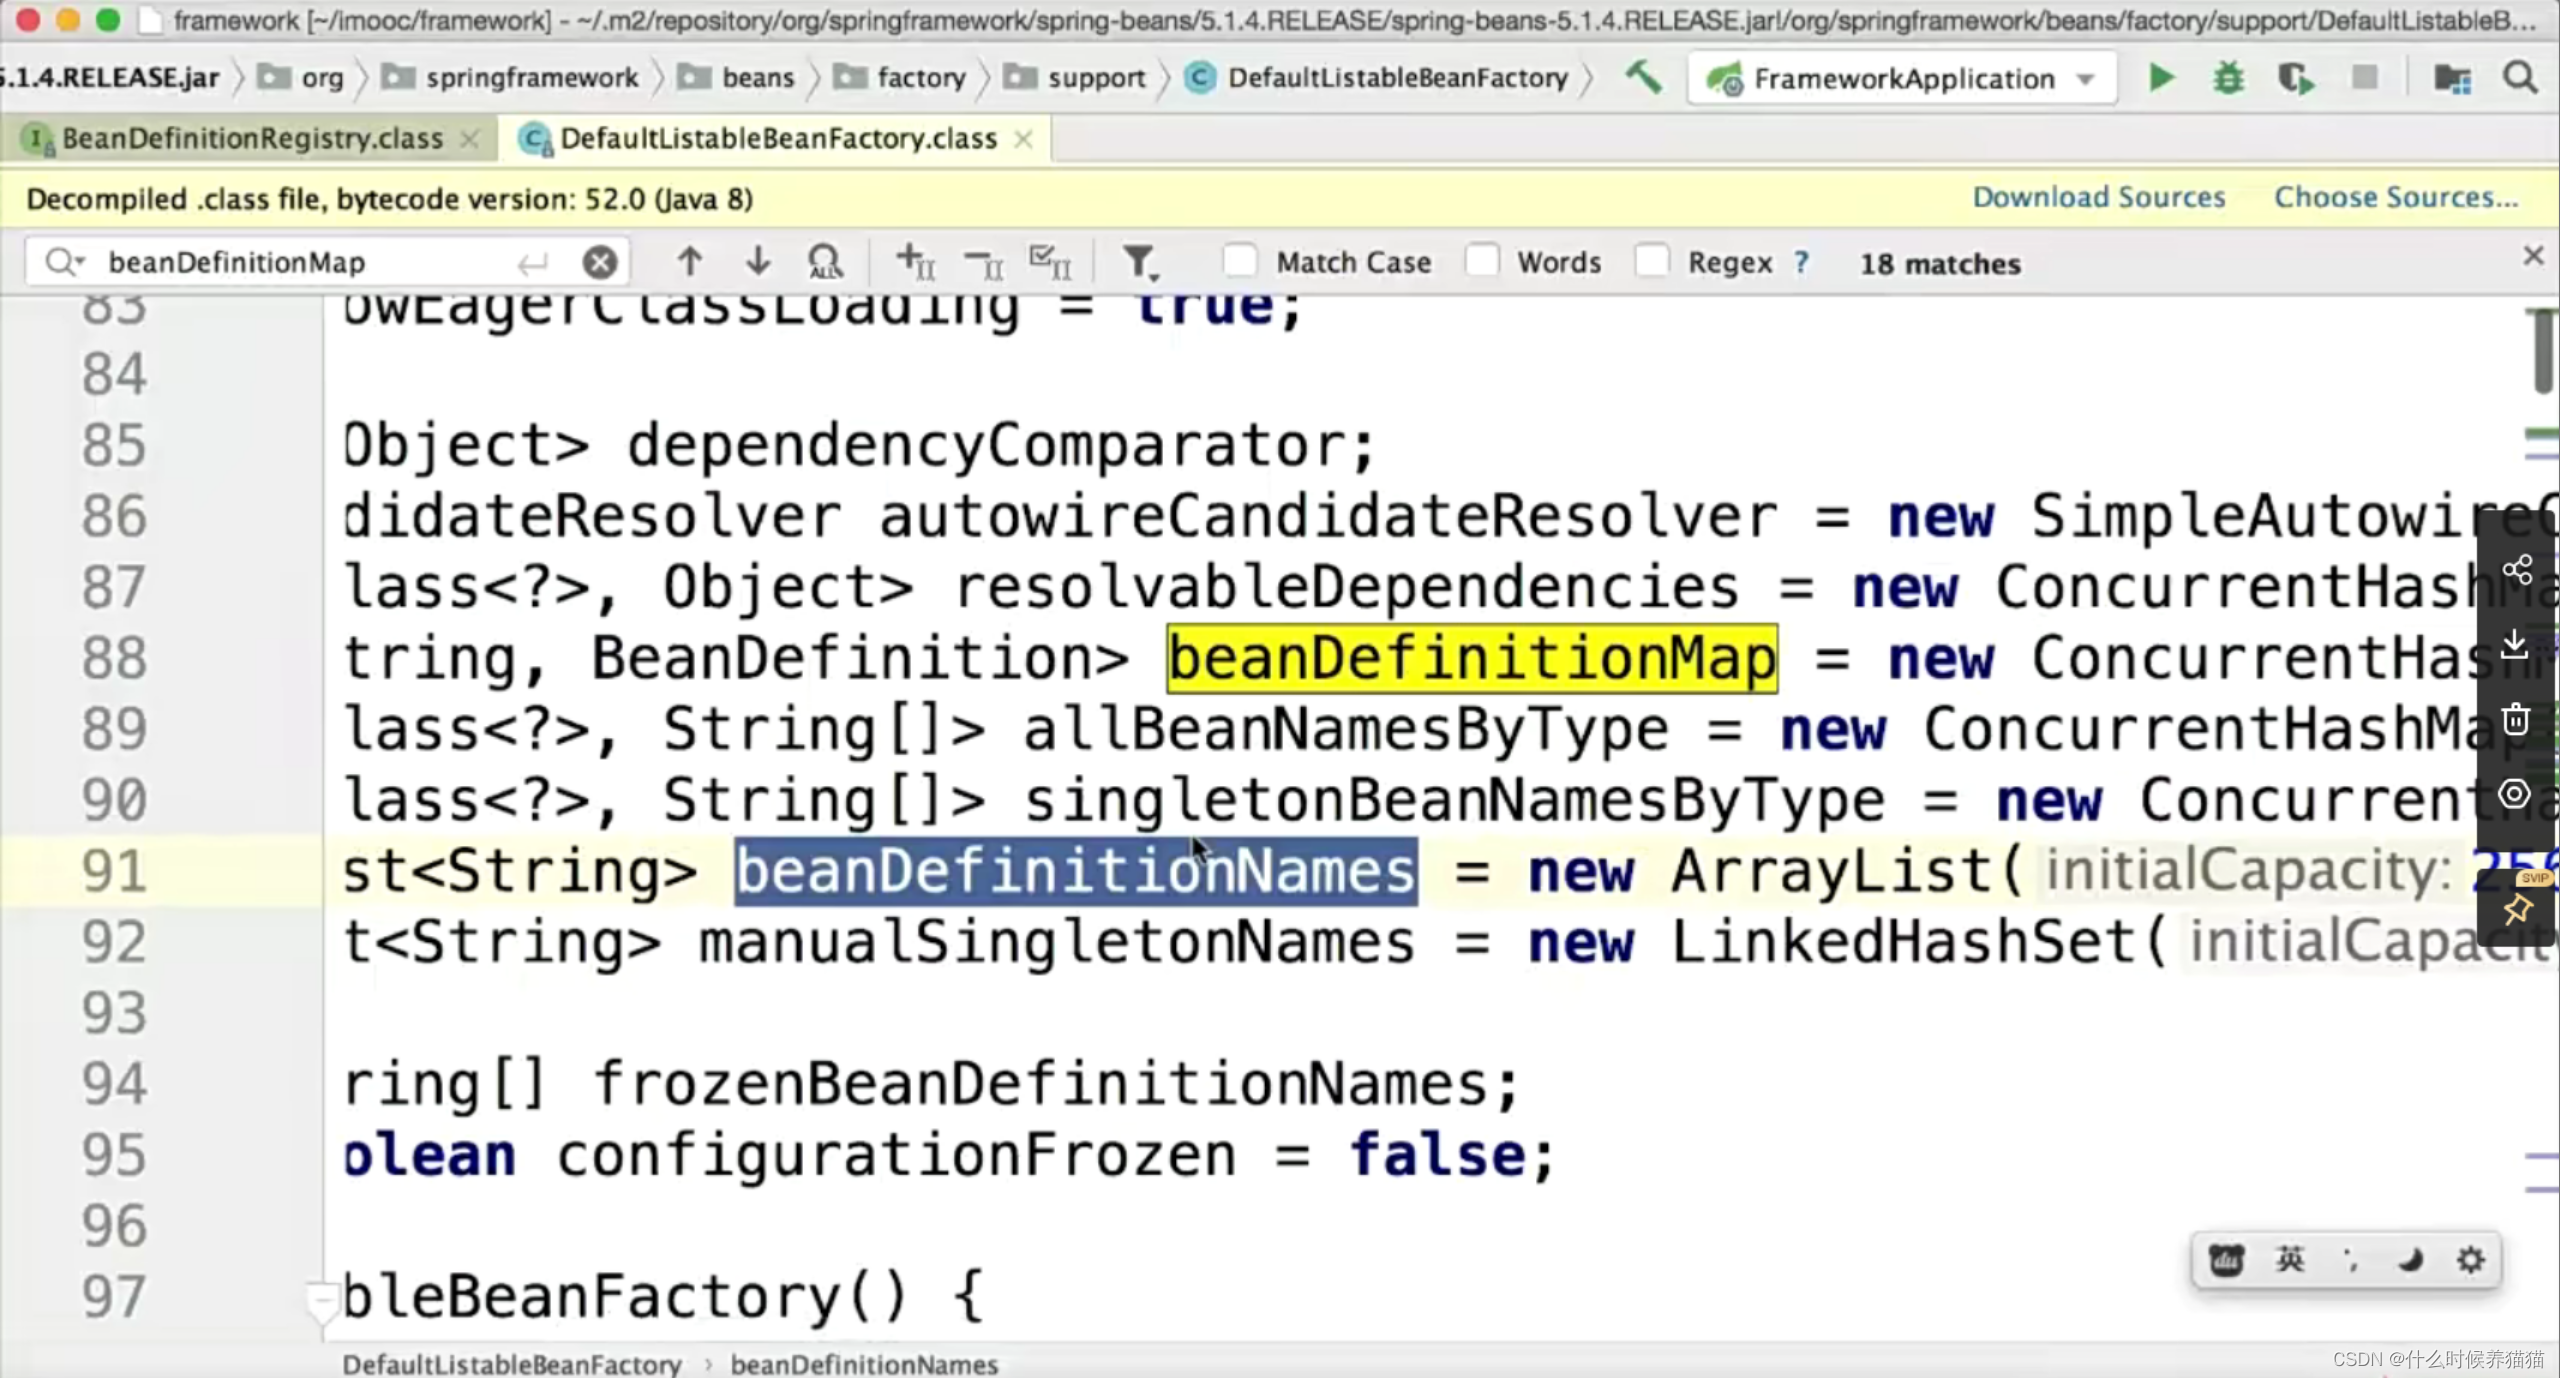Open the search history dropdown

[64, 262]
